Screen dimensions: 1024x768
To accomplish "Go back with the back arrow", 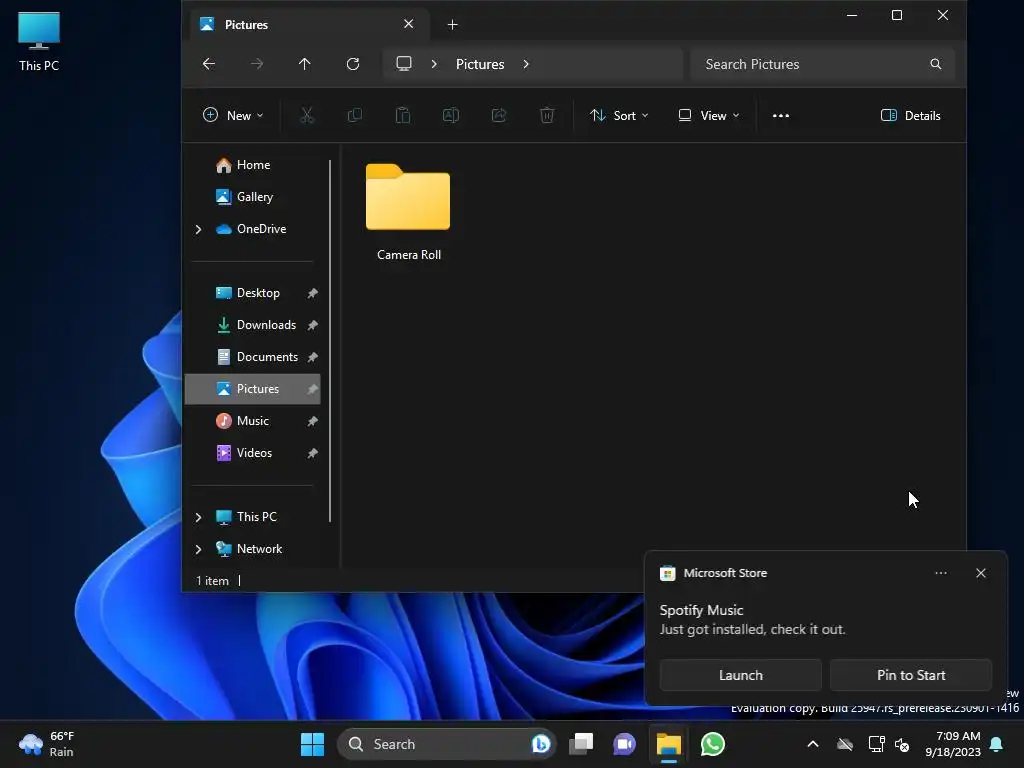I will point(208,64).
